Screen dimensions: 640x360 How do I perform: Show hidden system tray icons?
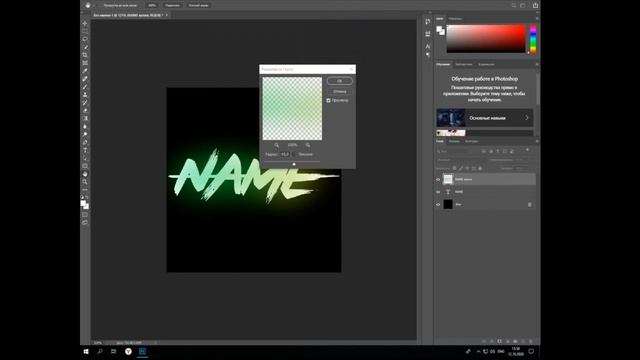coord(478,351)
